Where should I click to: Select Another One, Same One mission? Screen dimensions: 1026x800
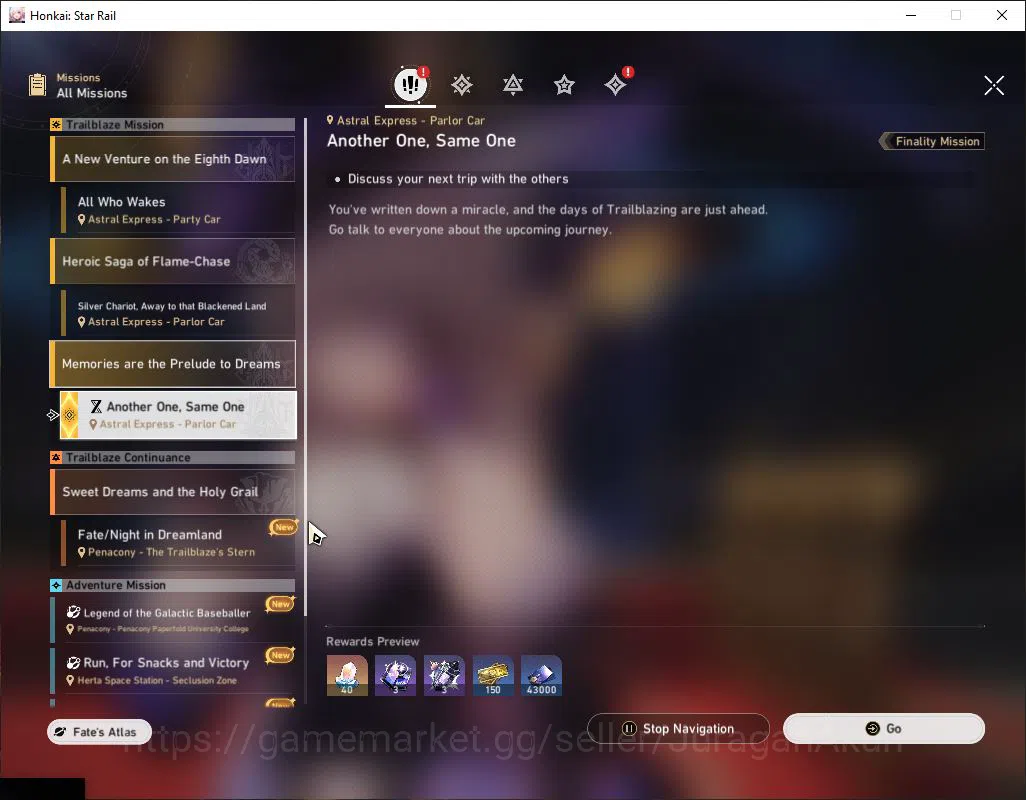point(178,415)
